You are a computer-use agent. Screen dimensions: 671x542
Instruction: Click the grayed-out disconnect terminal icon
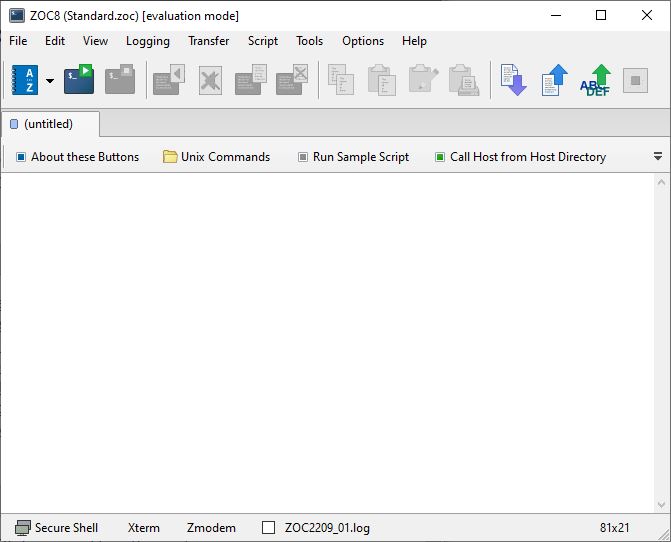pyautogui.click(x=120, y=79)
